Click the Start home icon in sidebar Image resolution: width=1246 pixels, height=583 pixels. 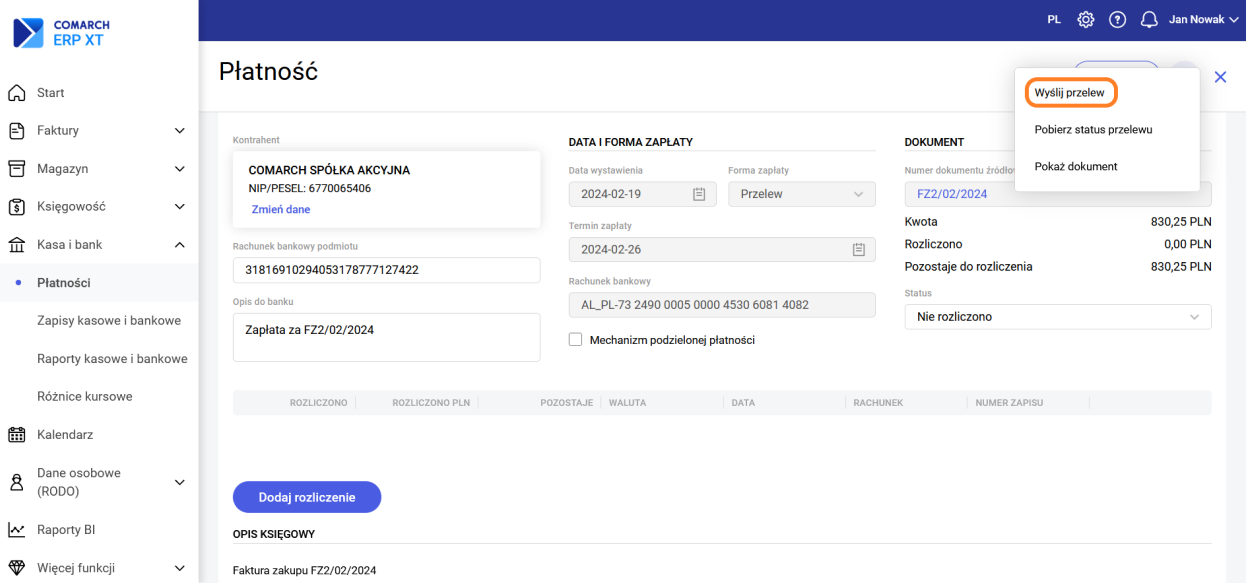click(x=16, y=93)
